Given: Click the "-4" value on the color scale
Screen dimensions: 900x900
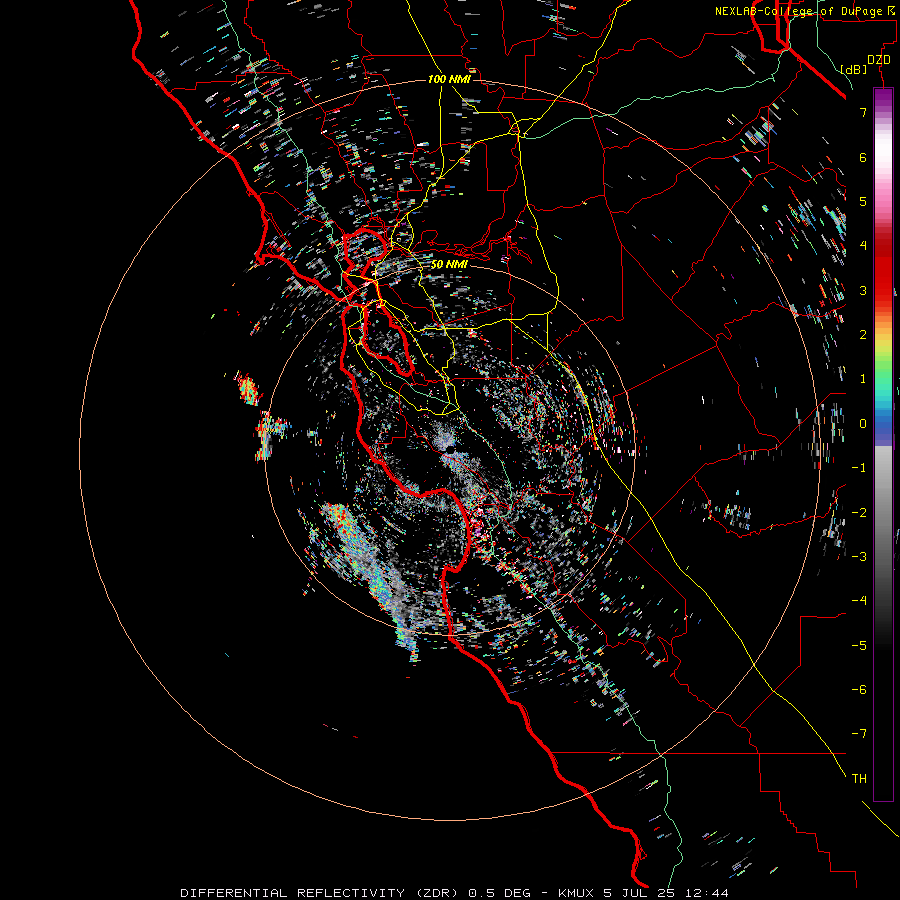Looking at the screenshot, I should (859, 600).
